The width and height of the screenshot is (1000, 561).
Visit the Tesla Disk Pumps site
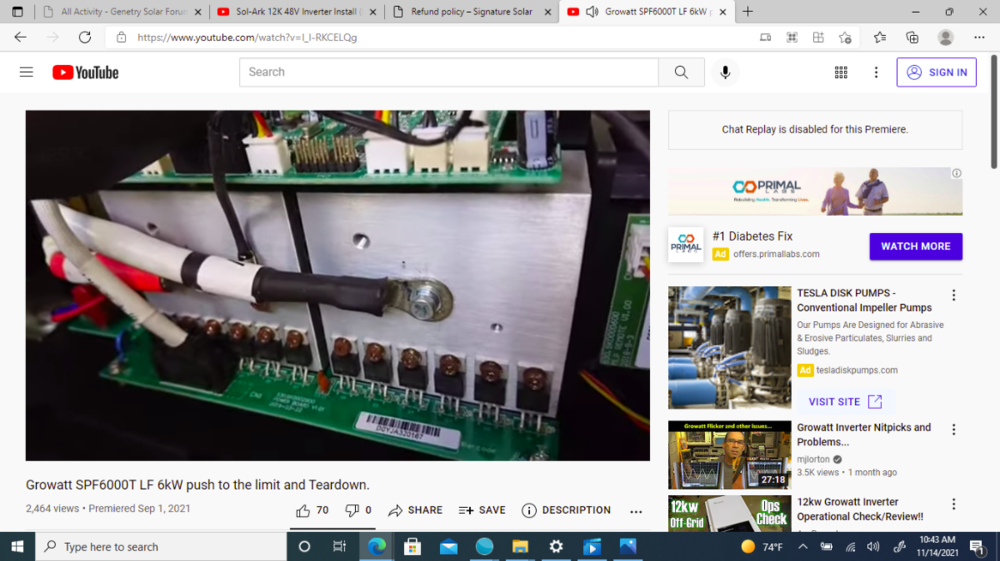point(845,402)
